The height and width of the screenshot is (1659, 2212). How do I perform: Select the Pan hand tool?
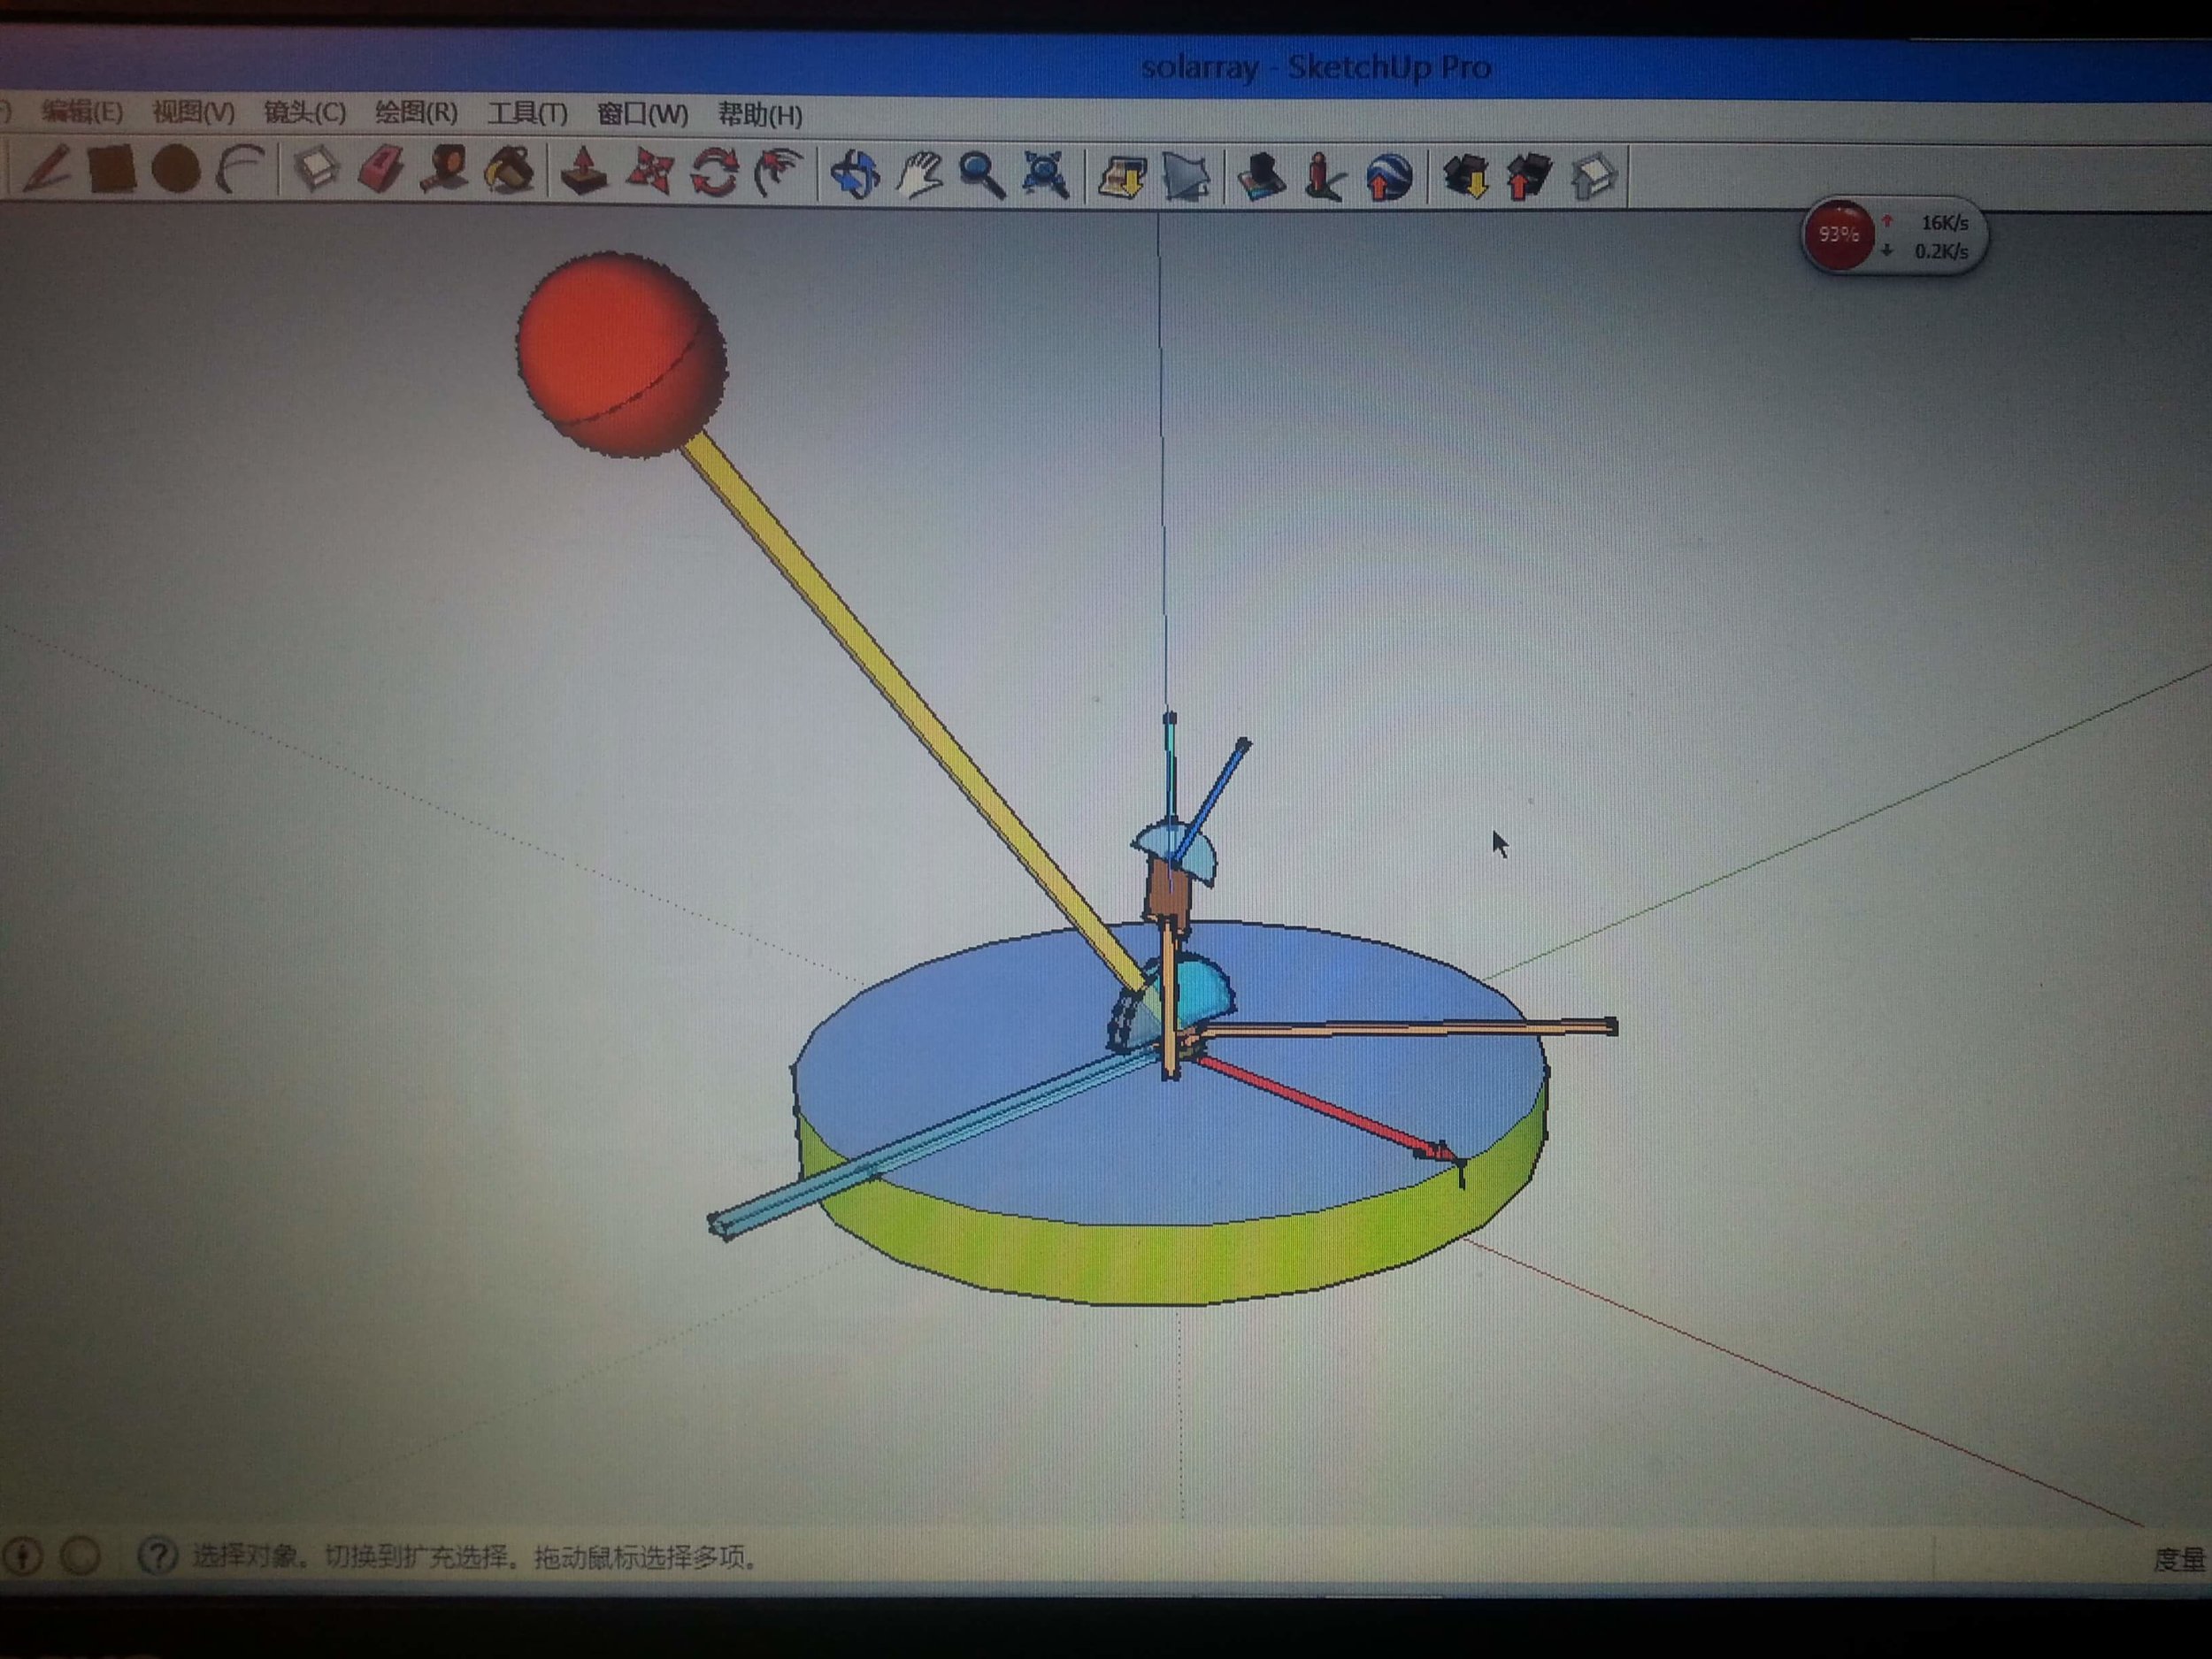tap(919, 175)
